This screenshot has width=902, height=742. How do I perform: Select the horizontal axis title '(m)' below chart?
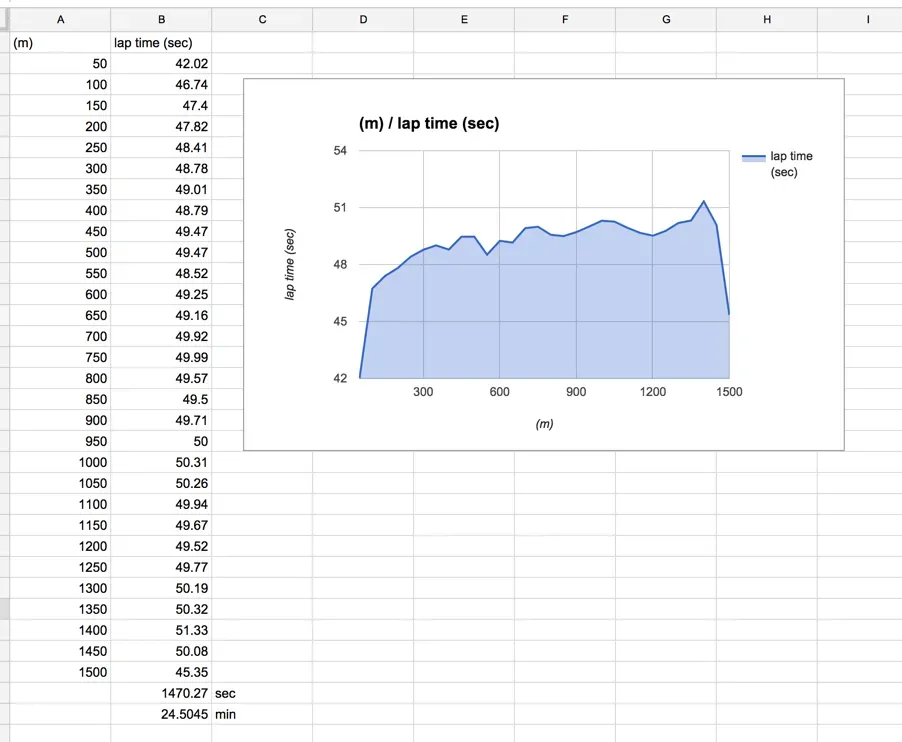544,424
